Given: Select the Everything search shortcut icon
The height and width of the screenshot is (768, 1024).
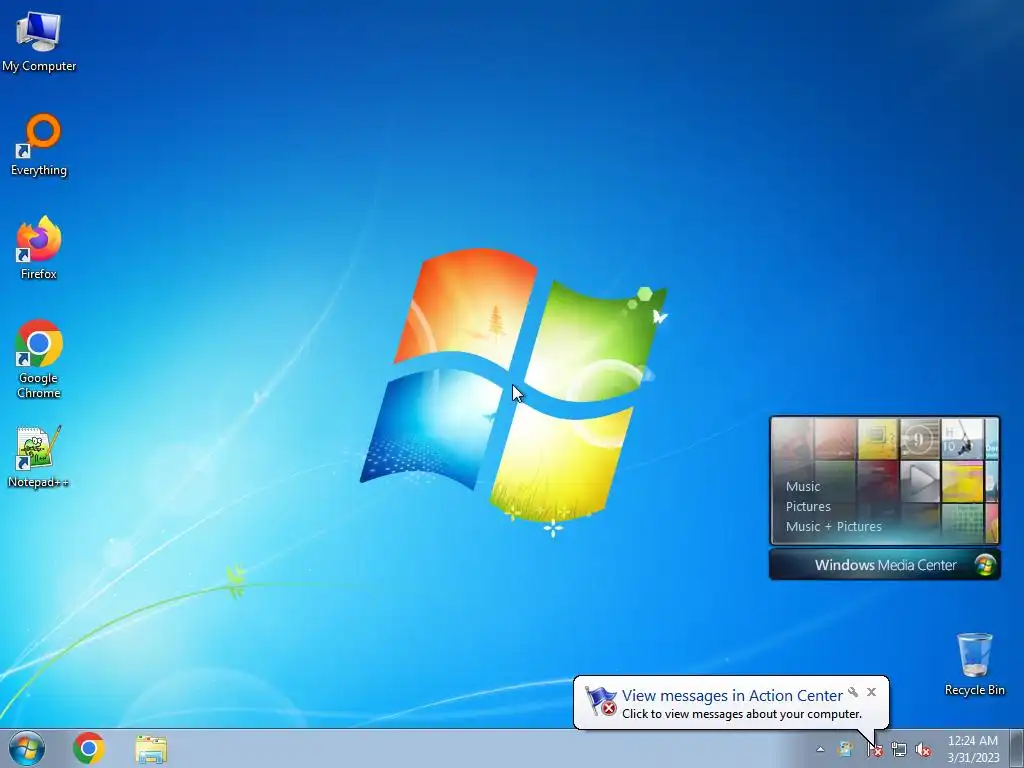Looking at the screenshot, I should pyautogui.click(x=39, y=145).
